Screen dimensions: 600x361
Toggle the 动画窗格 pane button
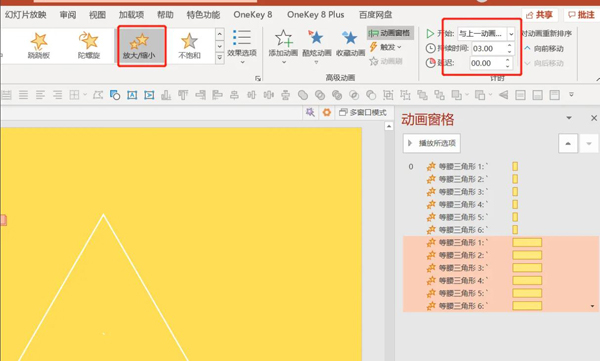[x=390, y=33]
